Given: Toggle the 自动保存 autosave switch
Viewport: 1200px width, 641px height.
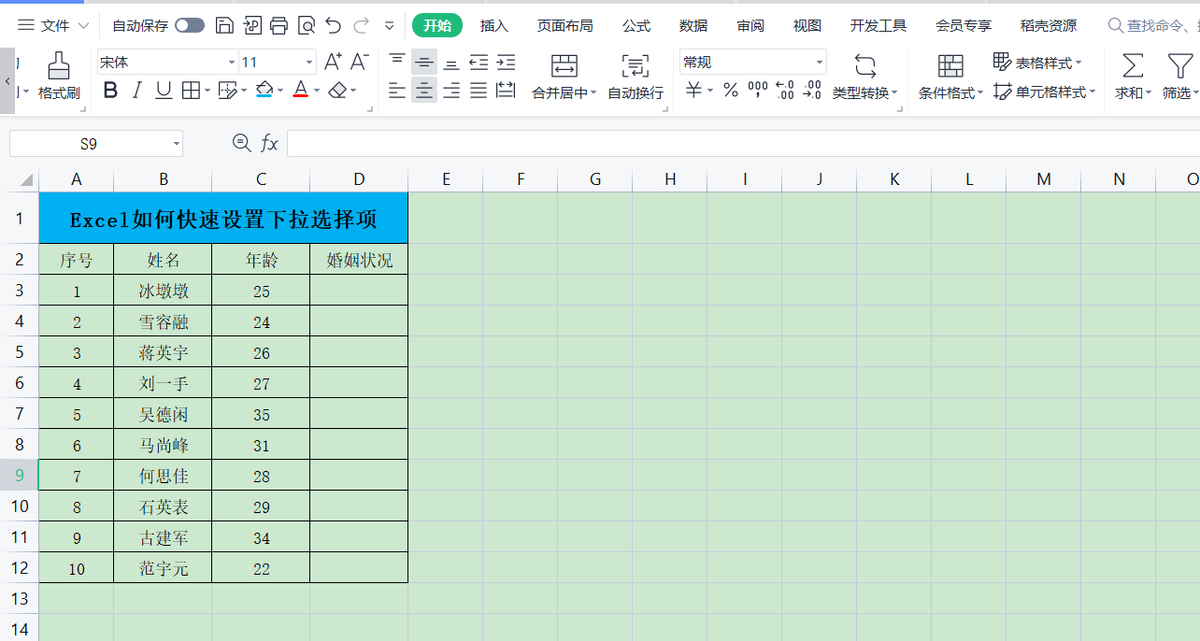Looking at the screenshot, I should click(189, 26).
